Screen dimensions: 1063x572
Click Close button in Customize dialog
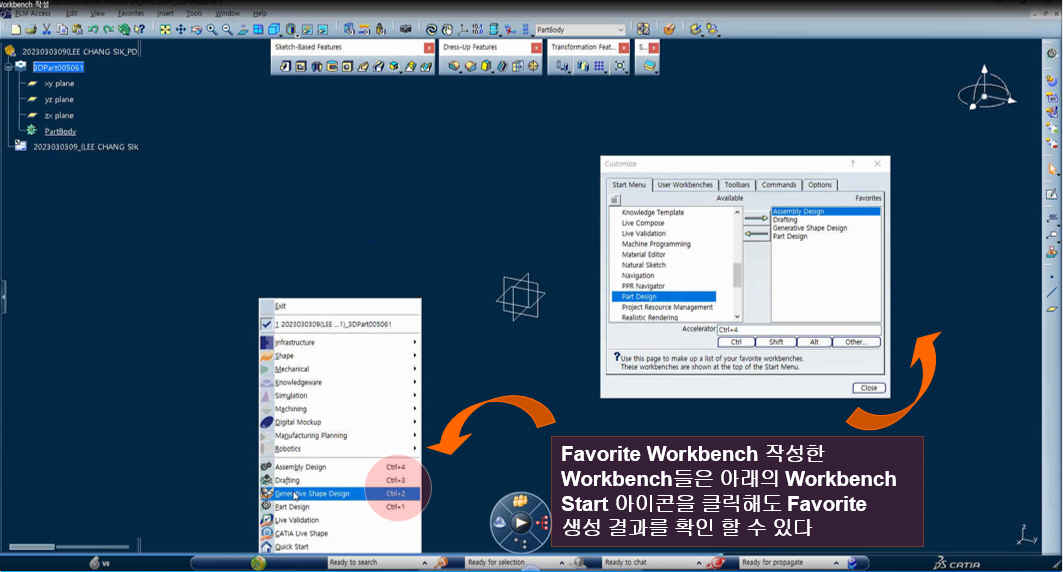click(x=869, y=388)
